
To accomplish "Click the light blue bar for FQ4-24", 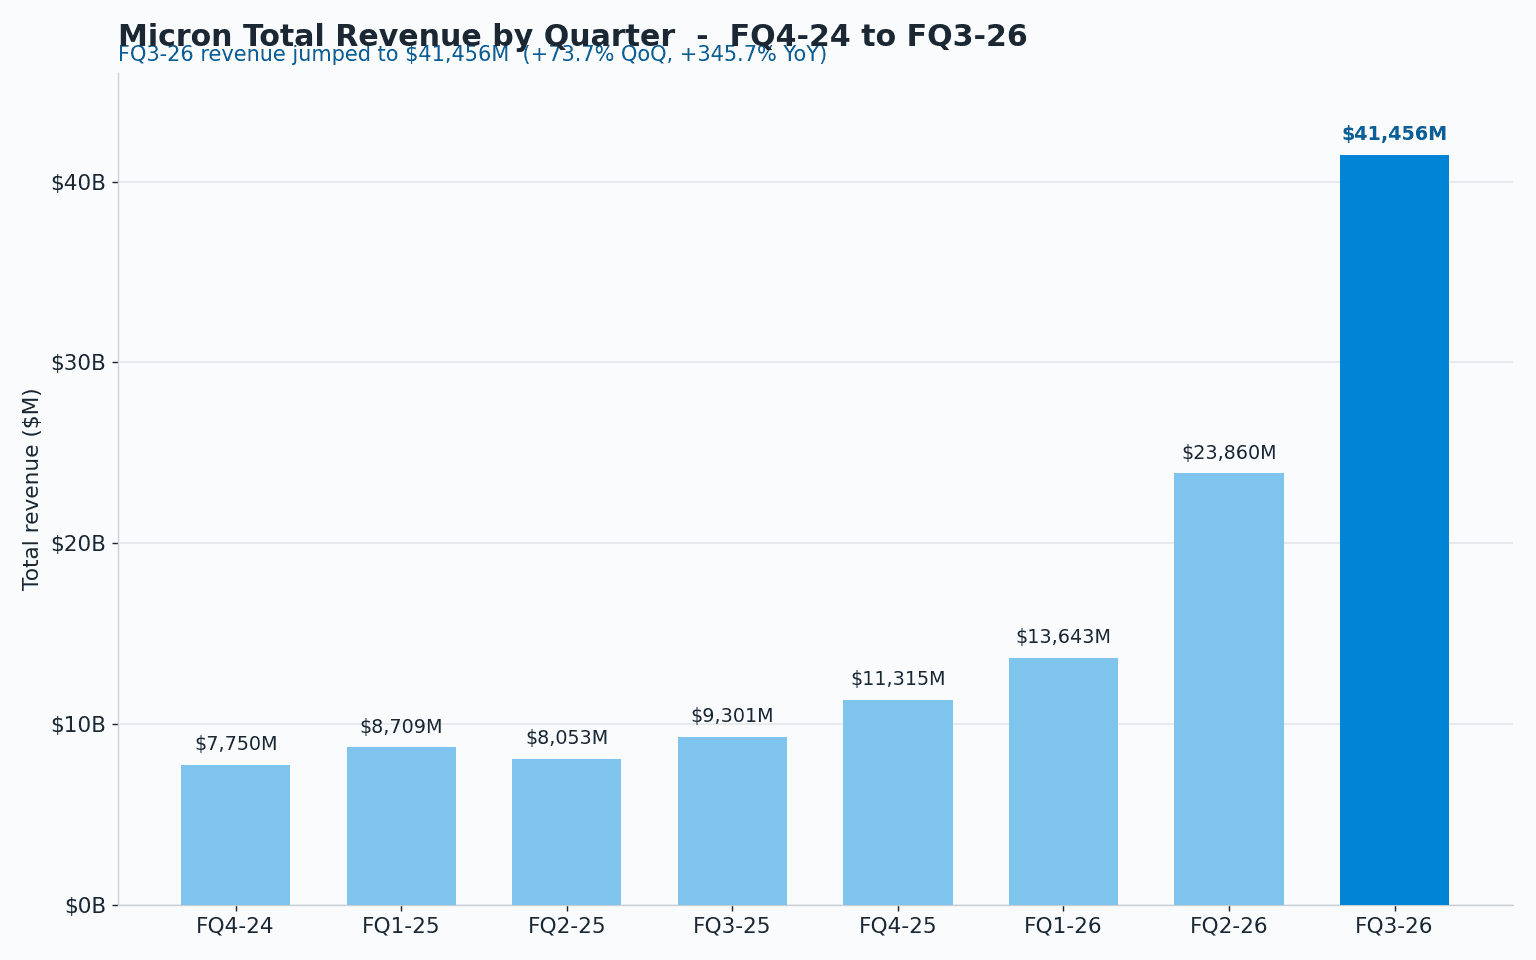I will tap(236, 835).
